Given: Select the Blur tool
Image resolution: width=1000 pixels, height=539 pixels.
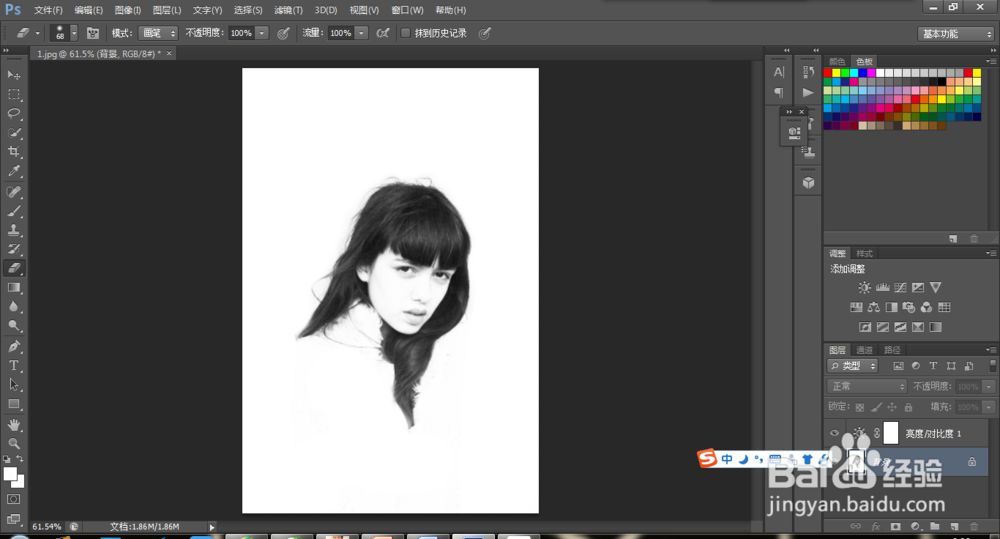Looking at the screenshot, I should click(x=13, y=307).
